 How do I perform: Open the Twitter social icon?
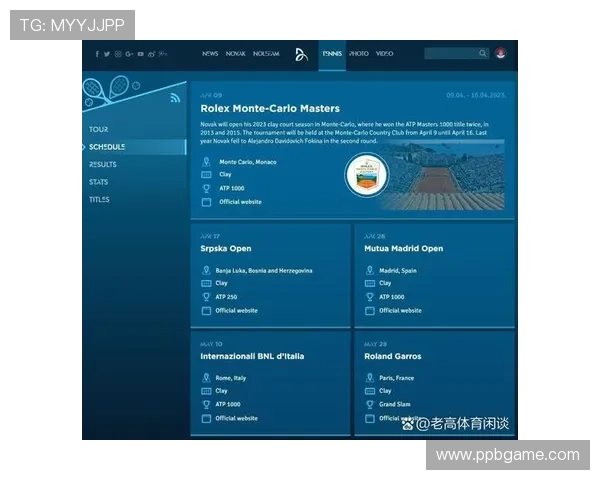point(107,54)
